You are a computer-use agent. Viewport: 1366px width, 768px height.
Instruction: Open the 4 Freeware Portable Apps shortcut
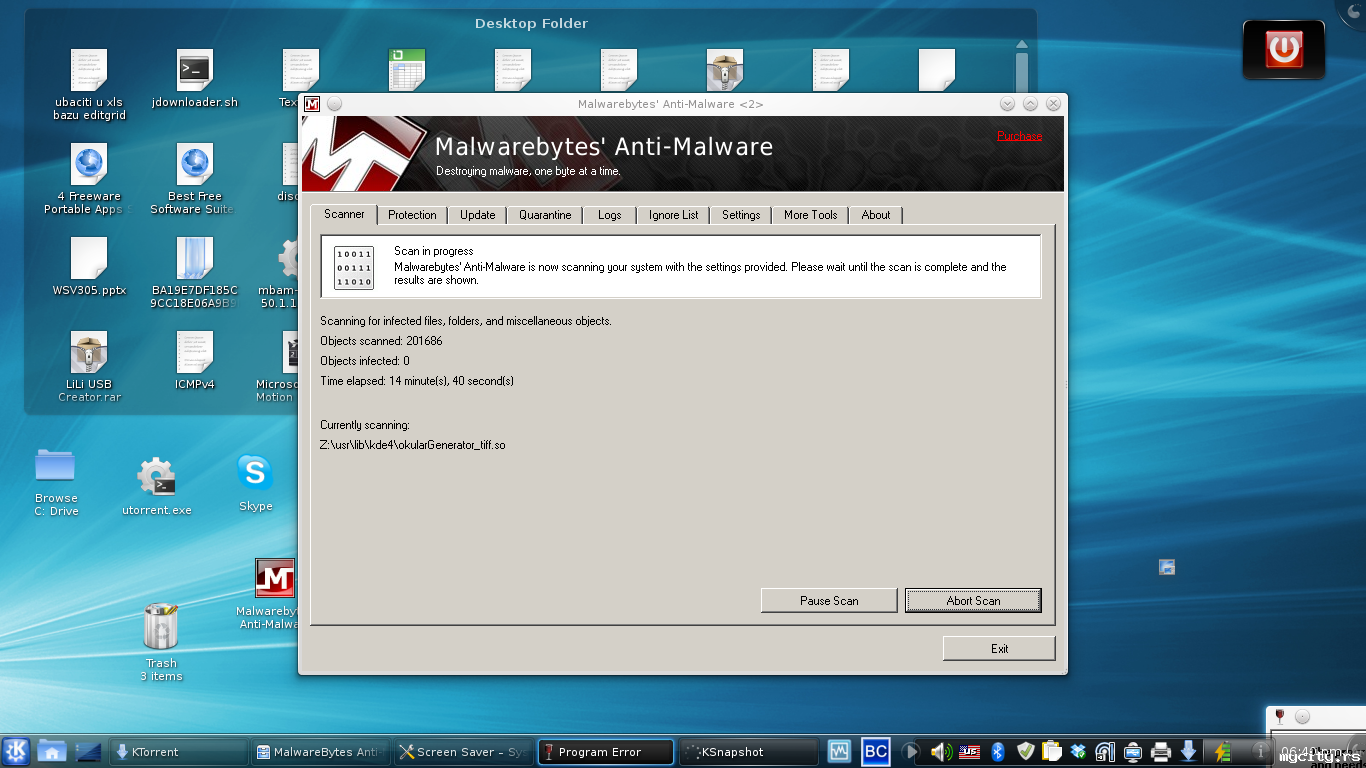(x=89, y=179)
